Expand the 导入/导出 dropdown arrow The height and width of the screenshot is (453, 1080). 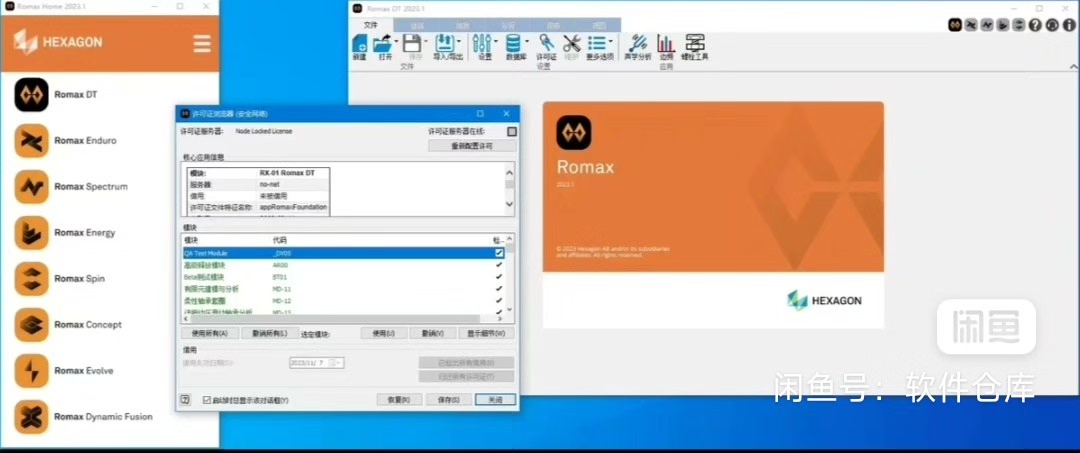(461, 42)
